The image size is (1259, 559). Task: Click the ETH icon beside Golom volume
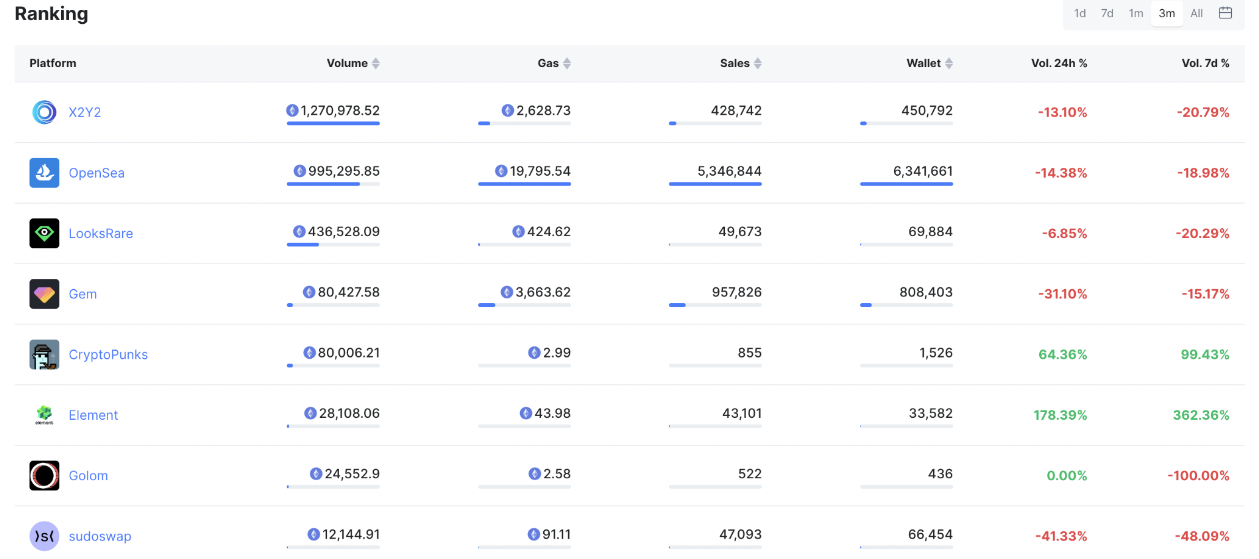pyautogui.click(x=316, y=474)
